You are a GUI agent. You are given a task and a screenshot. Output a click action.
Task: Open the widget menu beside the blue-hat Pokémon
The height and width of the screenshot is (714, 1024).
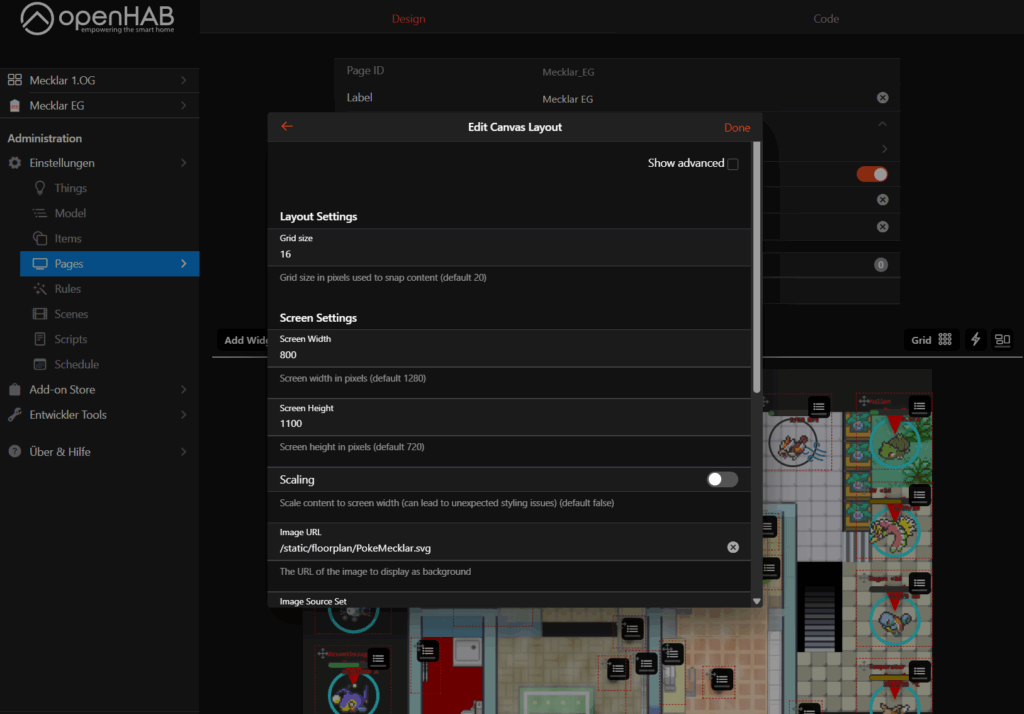[378, 658]
